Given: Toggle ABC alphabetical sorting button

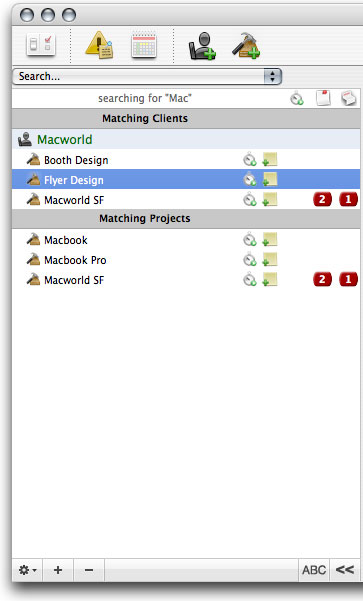Looking at the screenshot, I should tap(314, 570).
